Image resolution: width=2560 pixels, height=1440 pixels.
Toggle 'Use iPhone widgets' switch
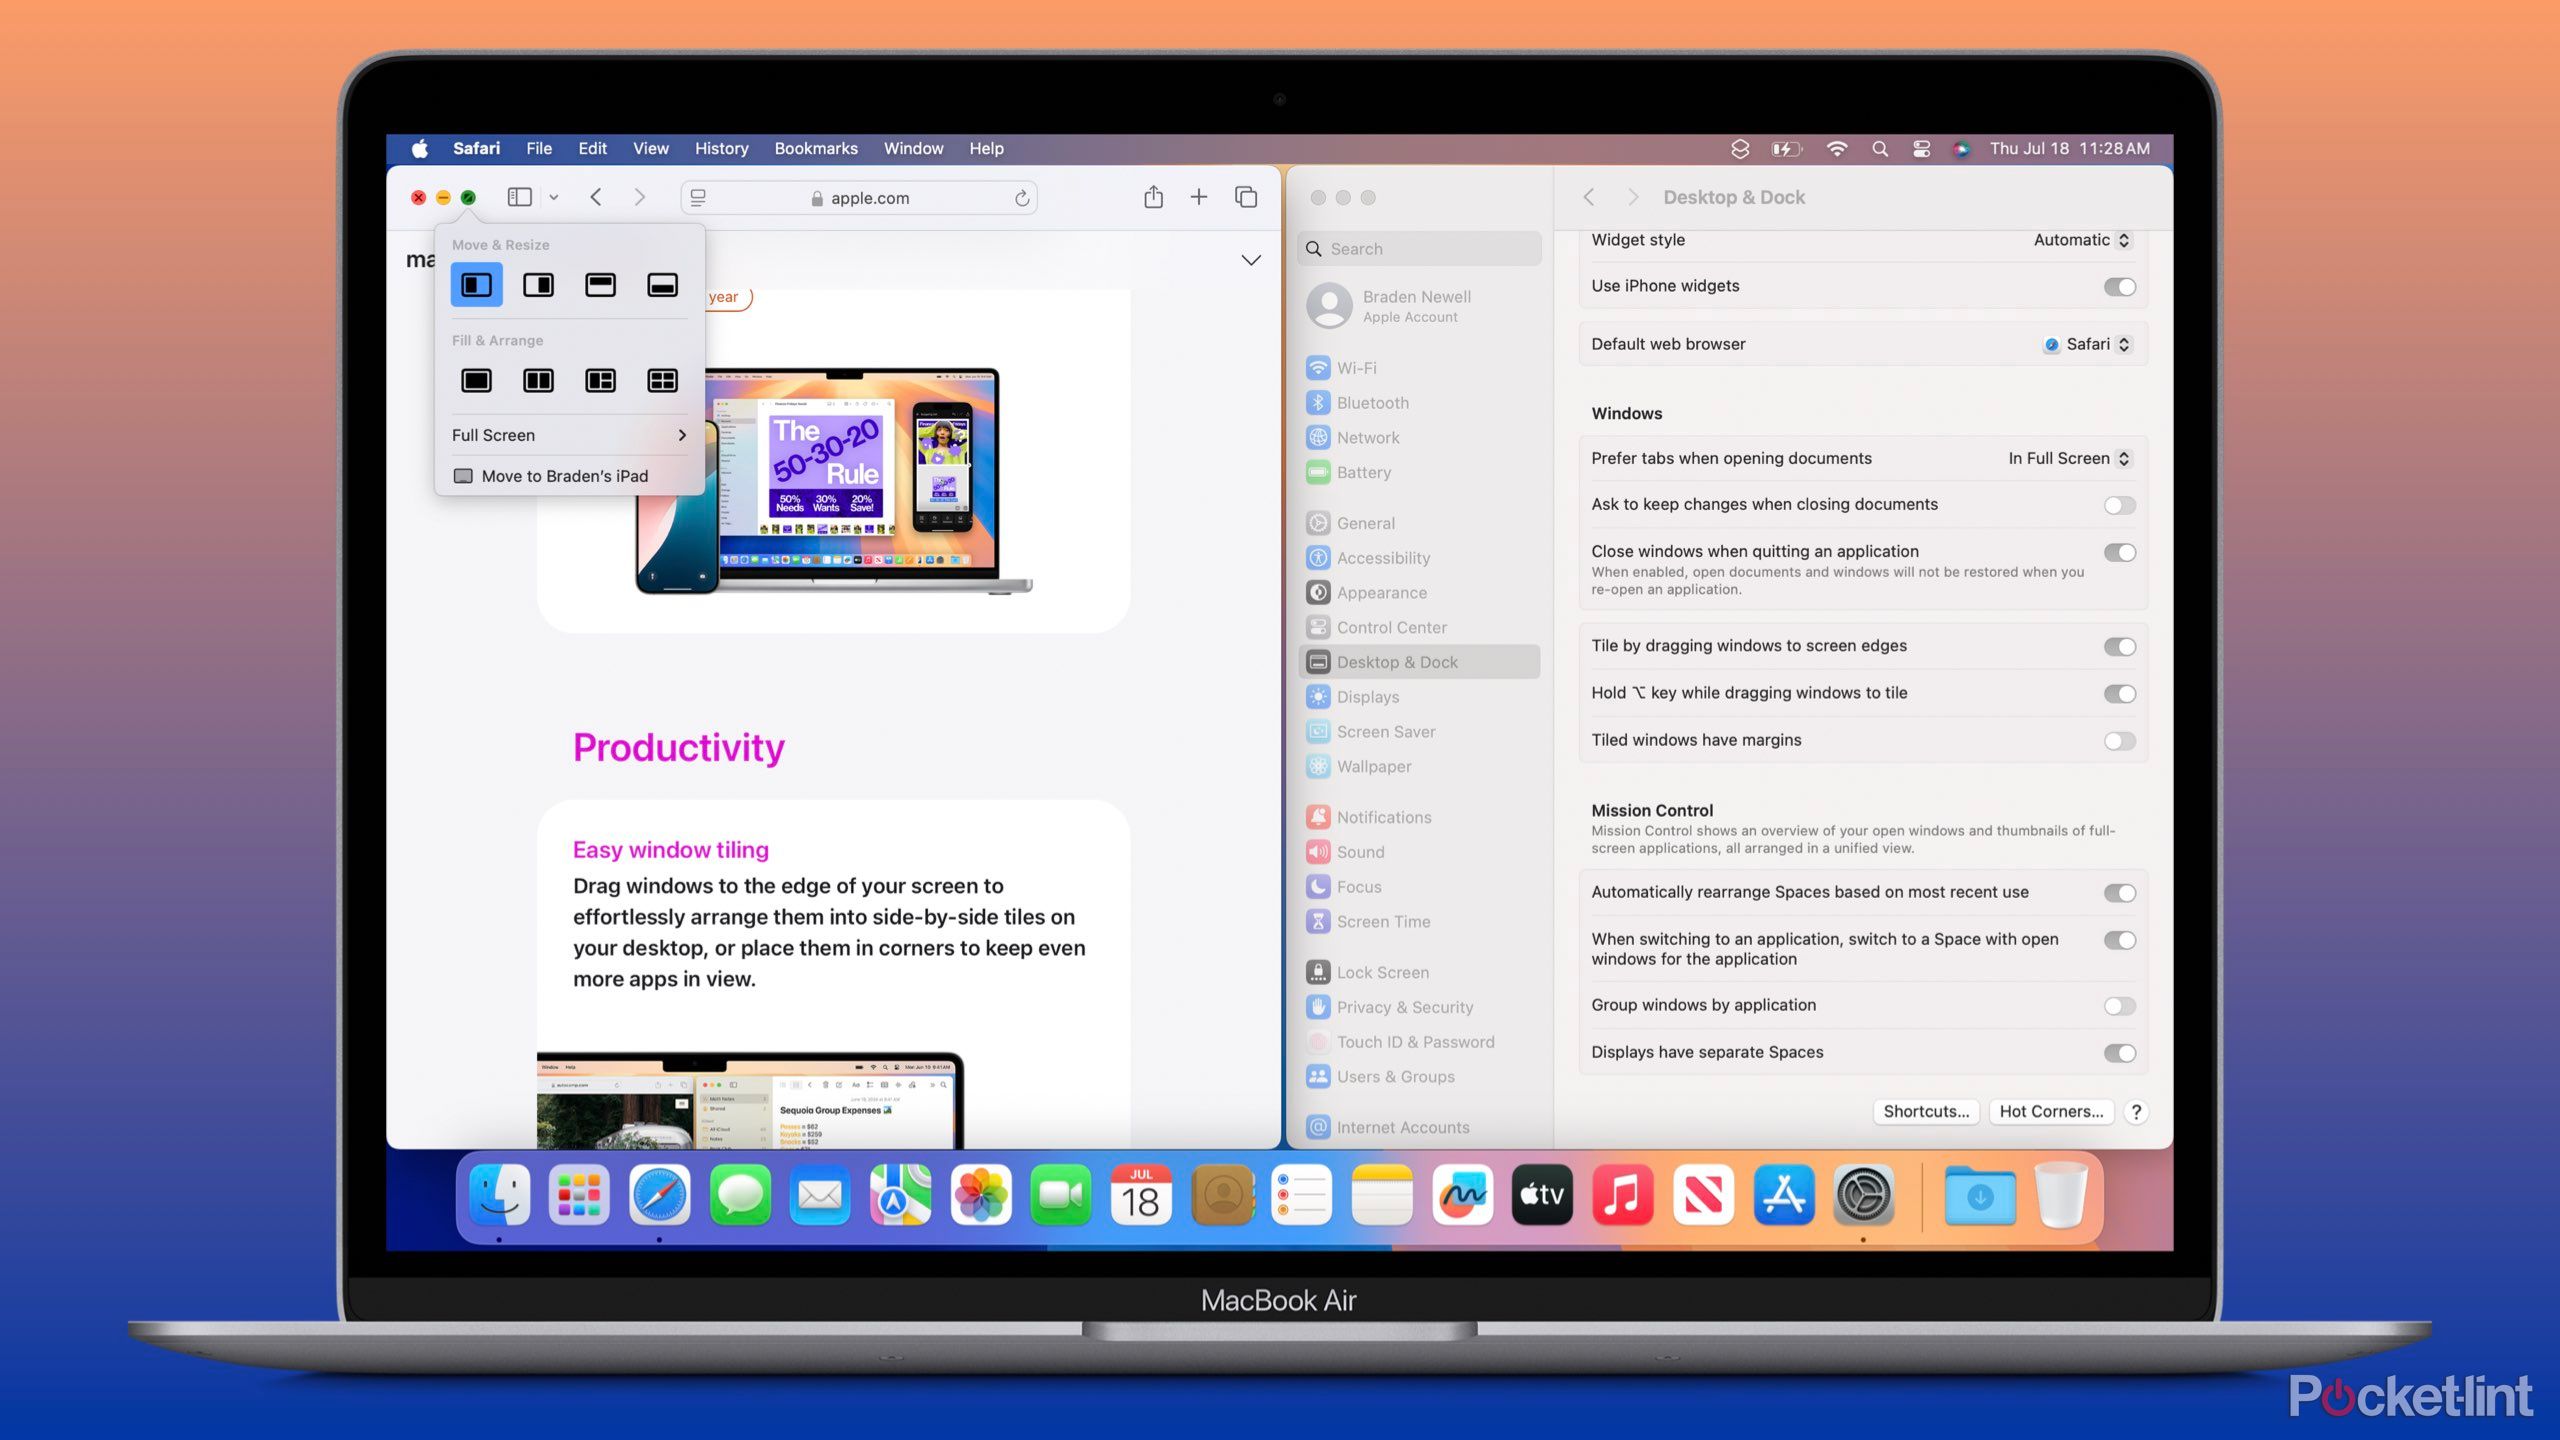(x=2119, y=285)
